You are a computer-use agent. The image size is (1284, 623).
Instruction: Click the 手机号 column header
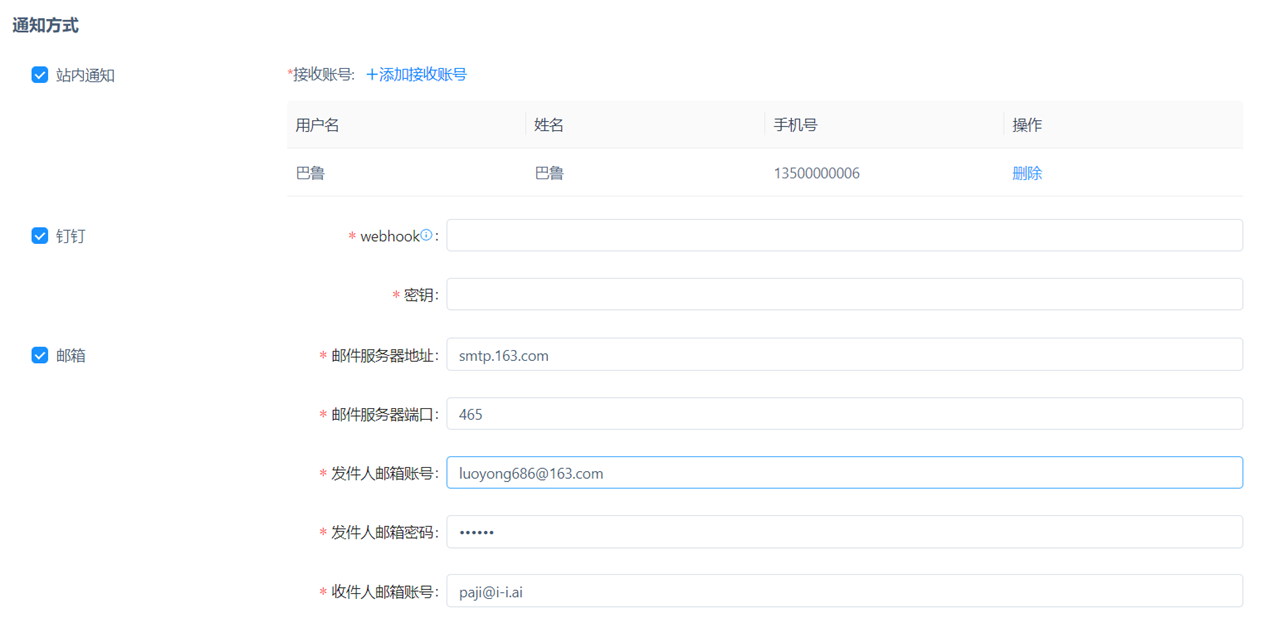pos(795,125)
